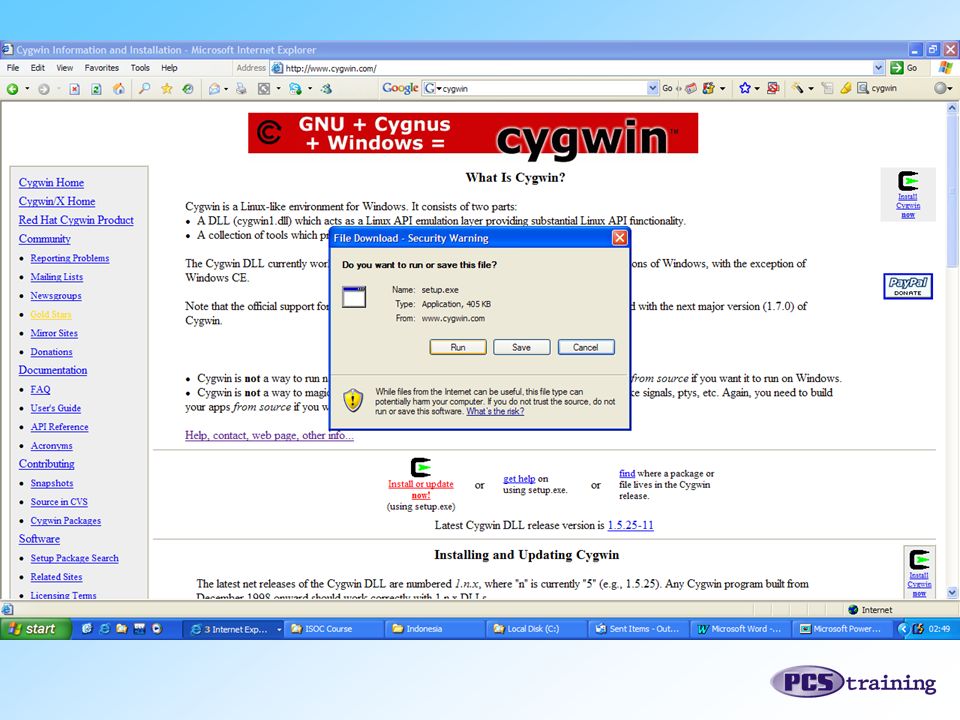Open the FAQ sidebar link
This screenshot has width=960, height=720.
pos(40,389)
